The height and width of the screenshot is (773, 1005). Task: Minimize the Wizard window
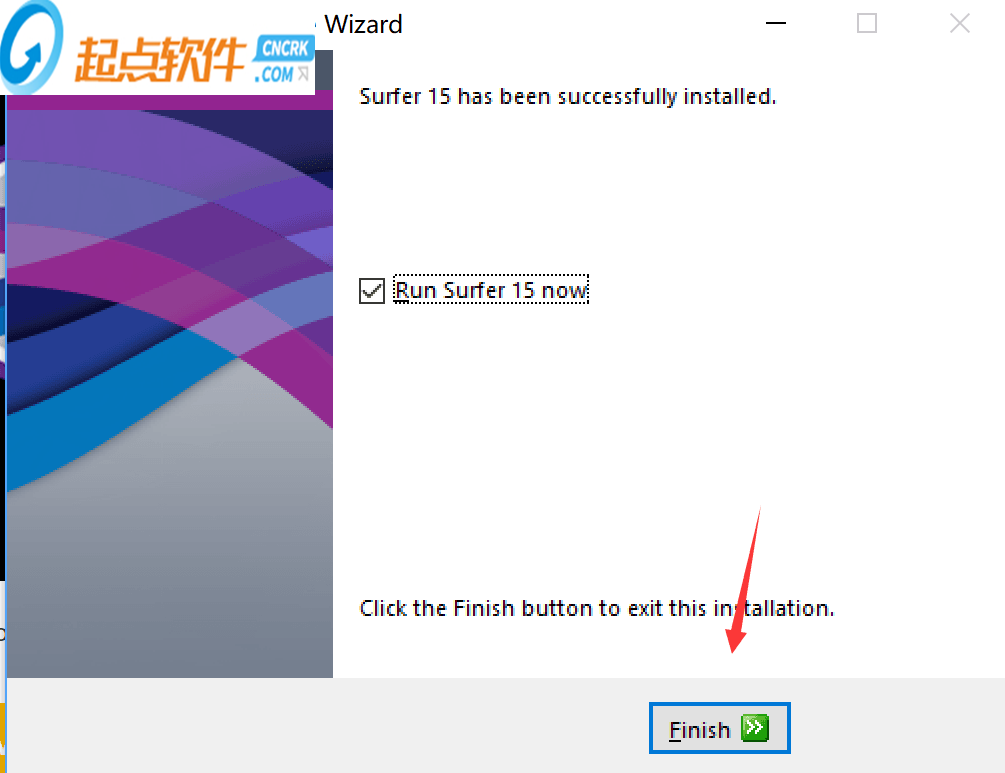[x=776, y=23]
